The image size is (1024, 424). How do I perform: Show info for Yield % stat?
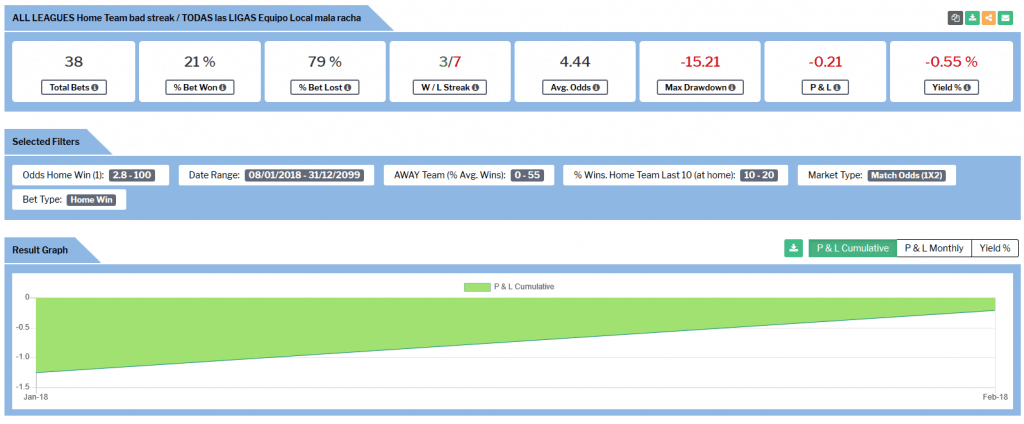tap(967, 88)
